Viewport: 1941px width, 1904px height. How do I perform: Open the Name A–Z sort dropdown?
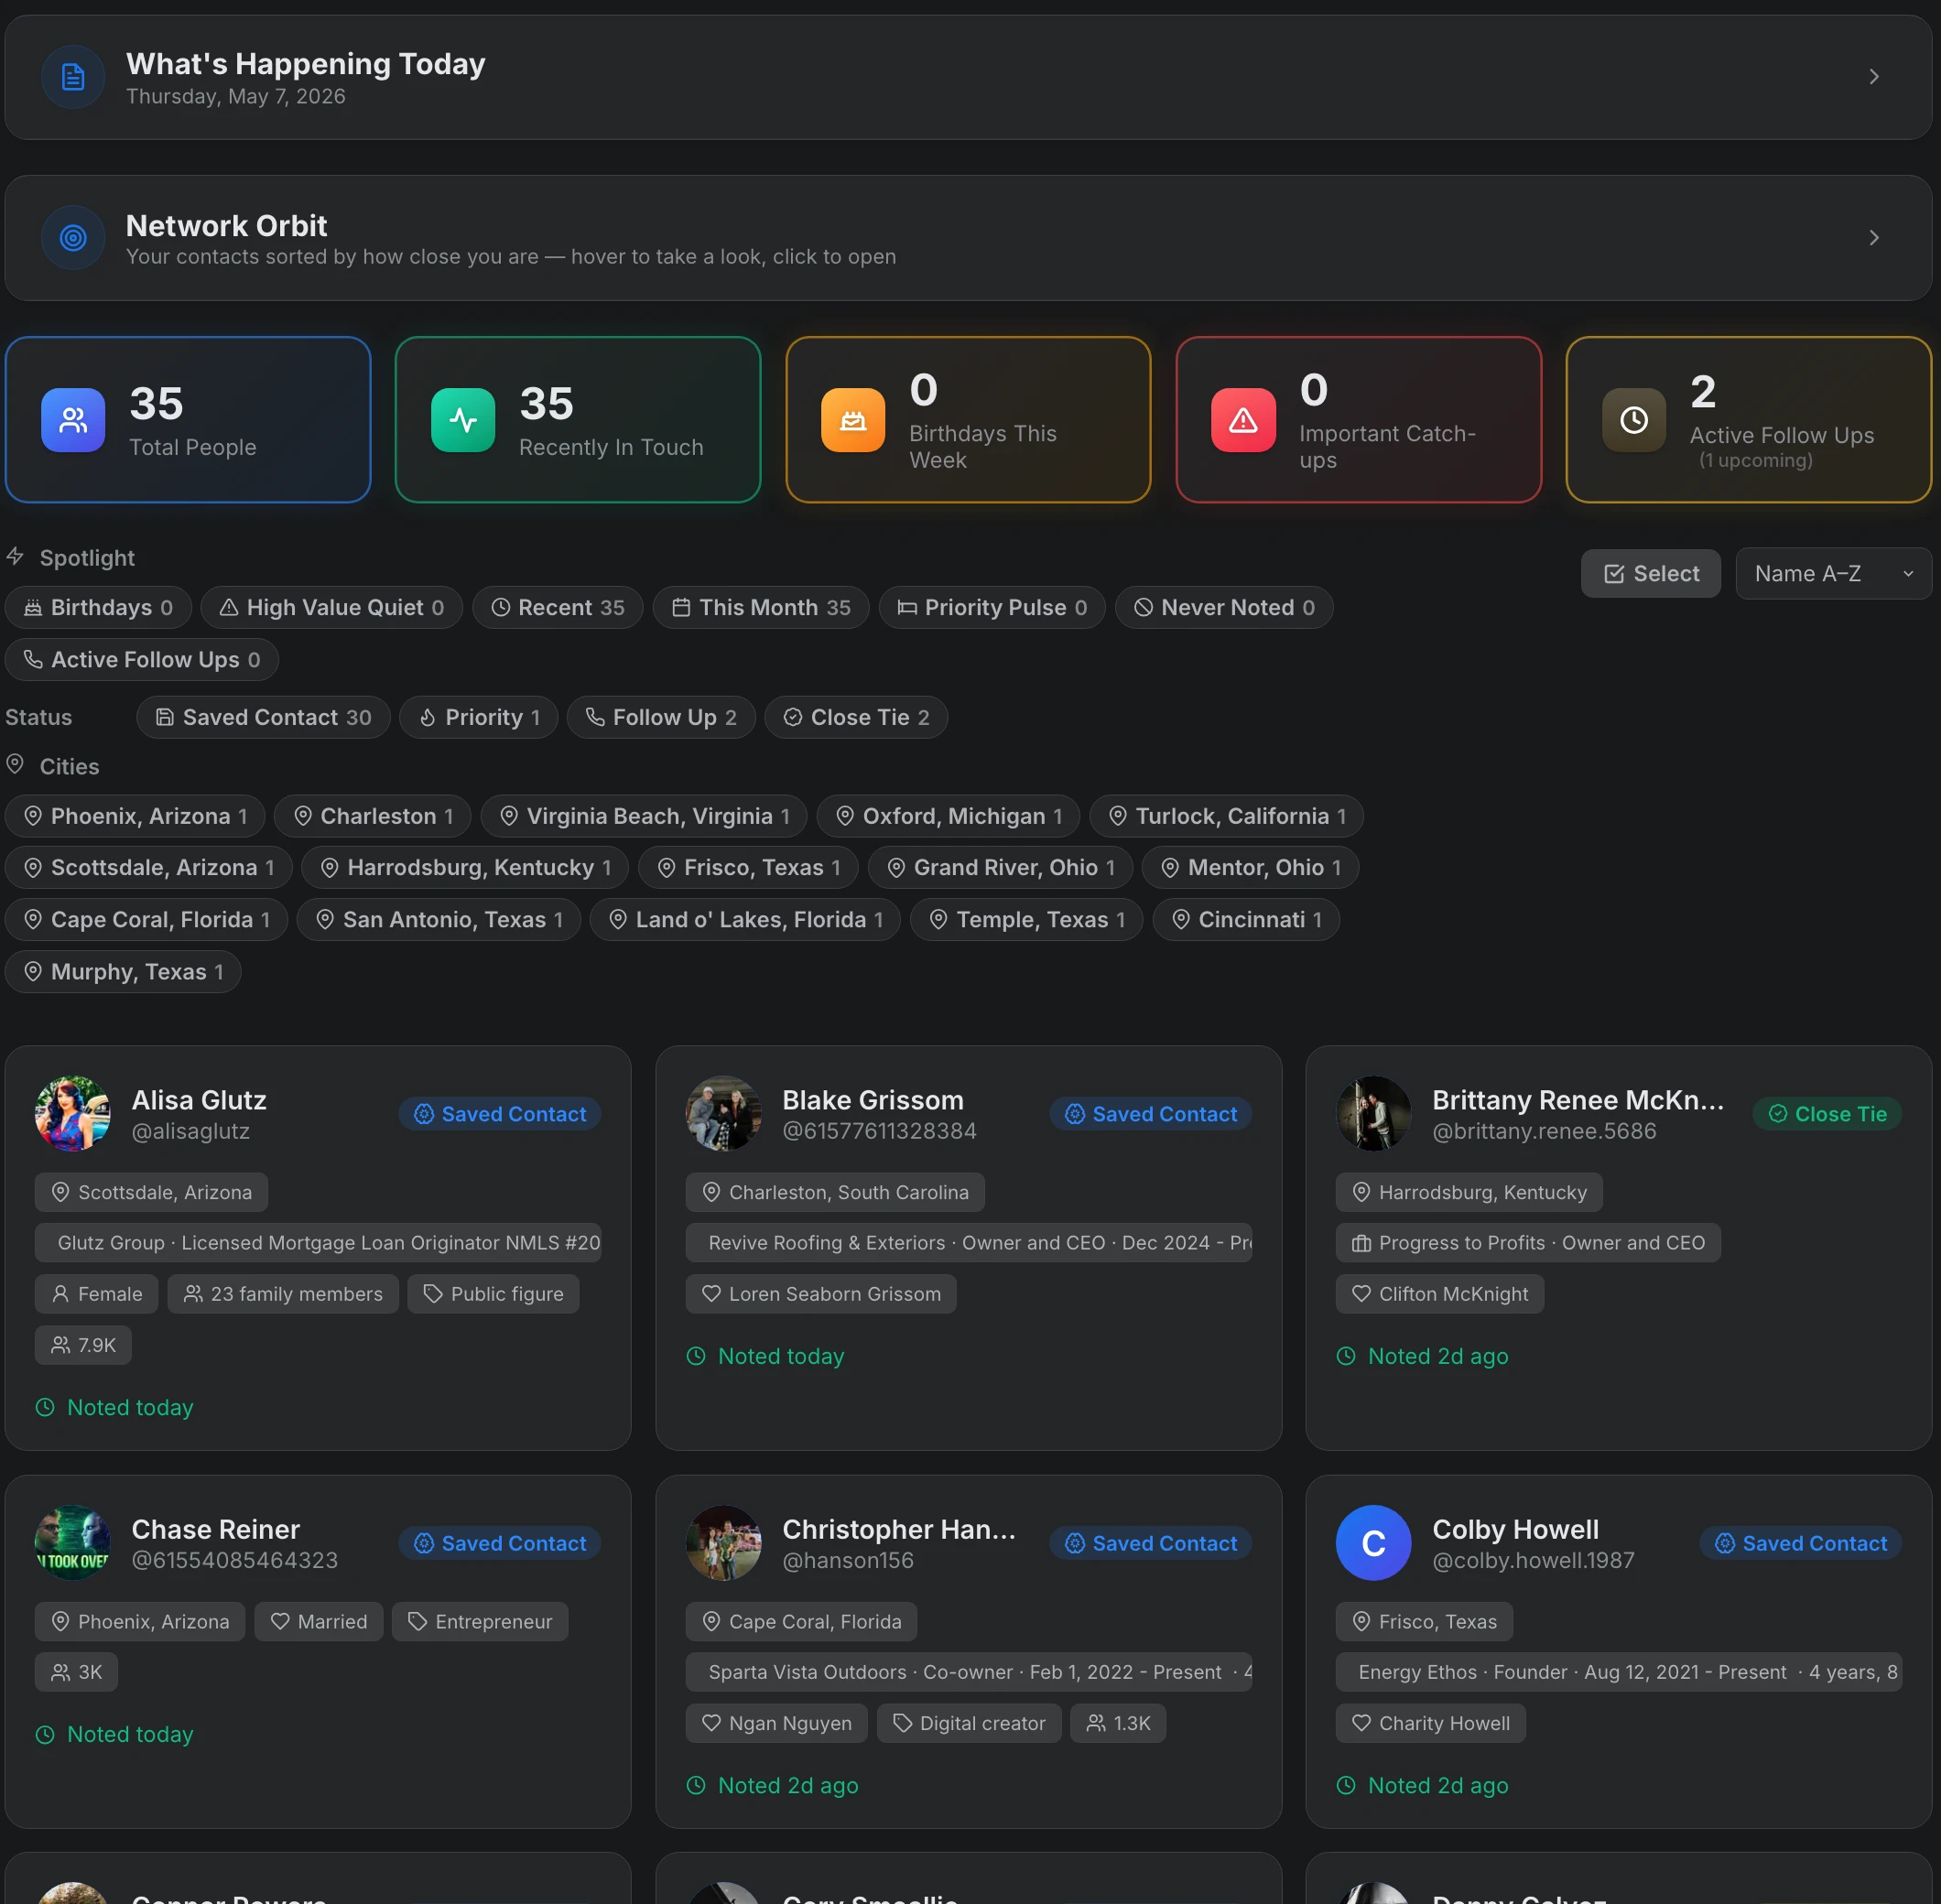click(1833, 573)
